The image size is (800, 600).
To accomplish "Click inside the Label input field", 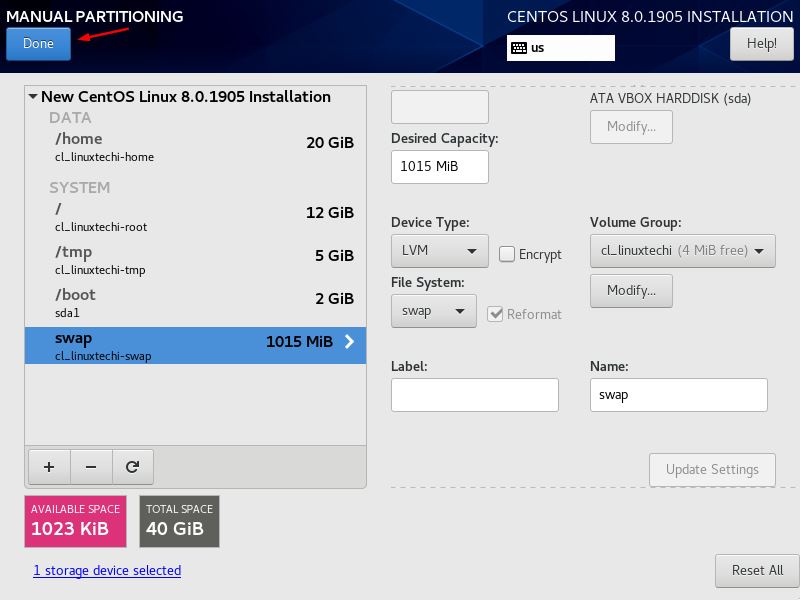I will click(474, 394).
